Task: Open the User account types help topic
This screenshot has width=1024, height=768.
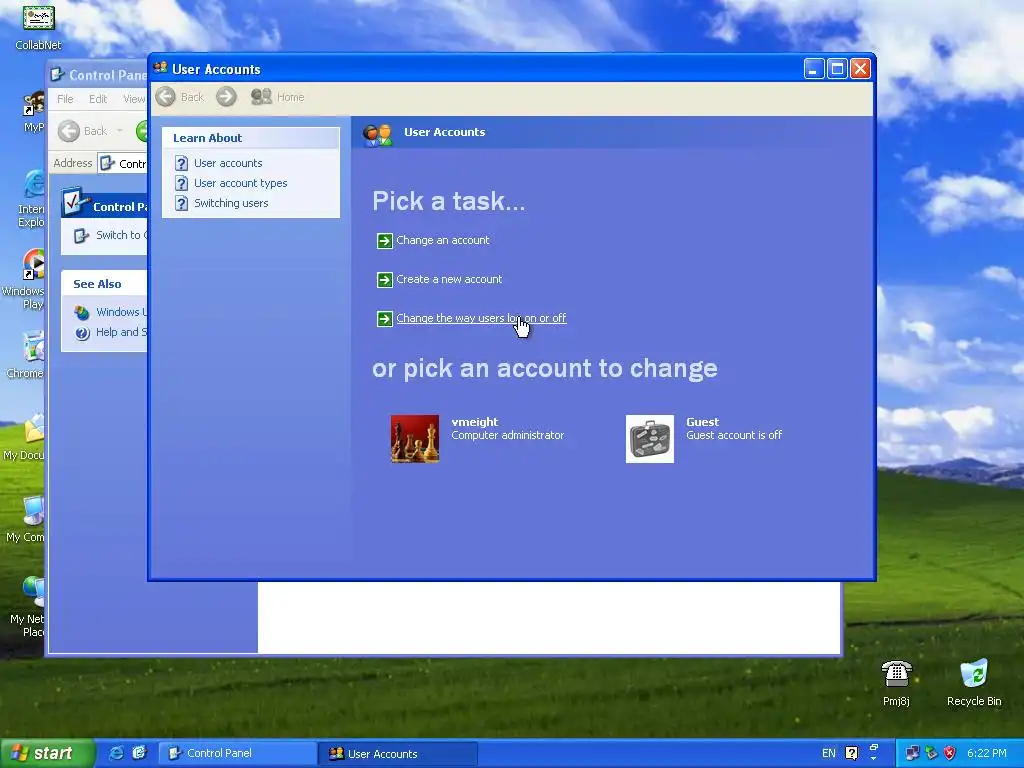Action: coord(240,183)
